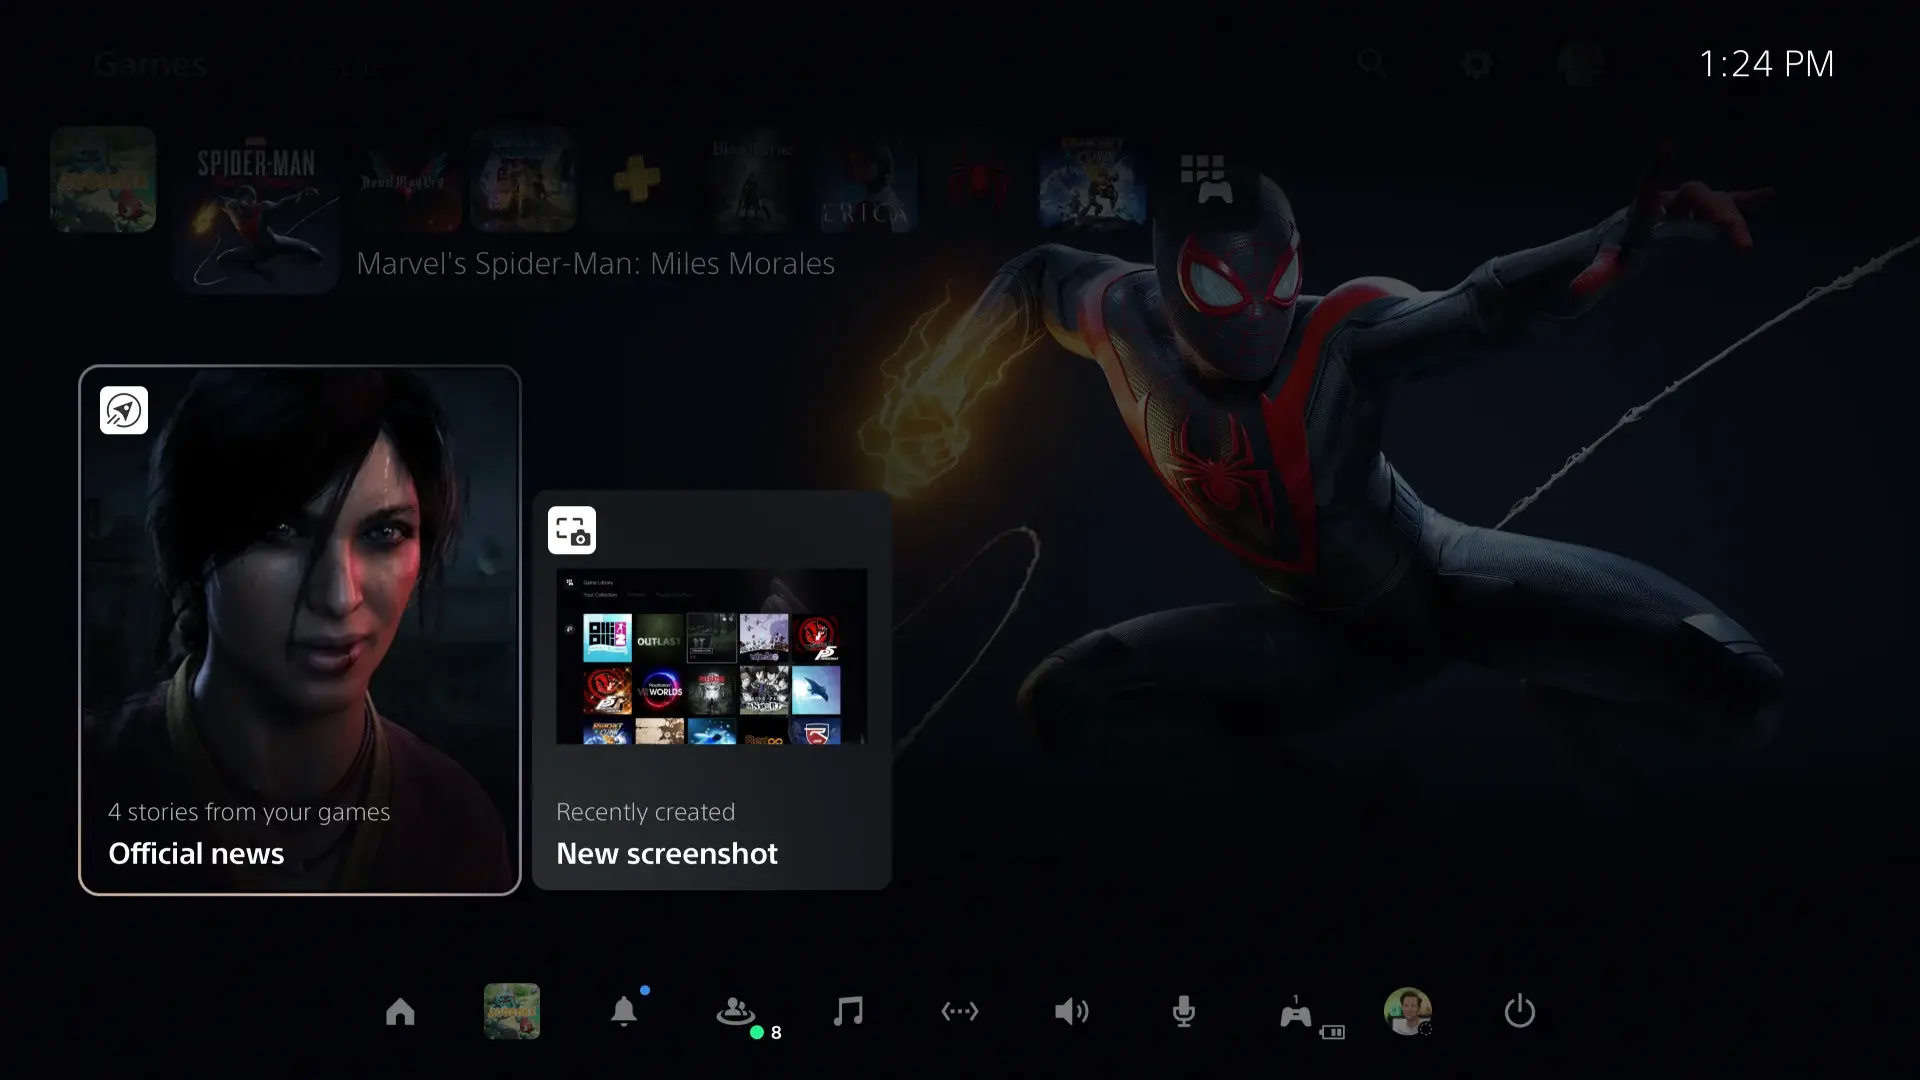Image resolution: width=1920 pixels, height=1080 pixels.
Task: Open the Music control icon
Action: click(x=848, y=1012)
